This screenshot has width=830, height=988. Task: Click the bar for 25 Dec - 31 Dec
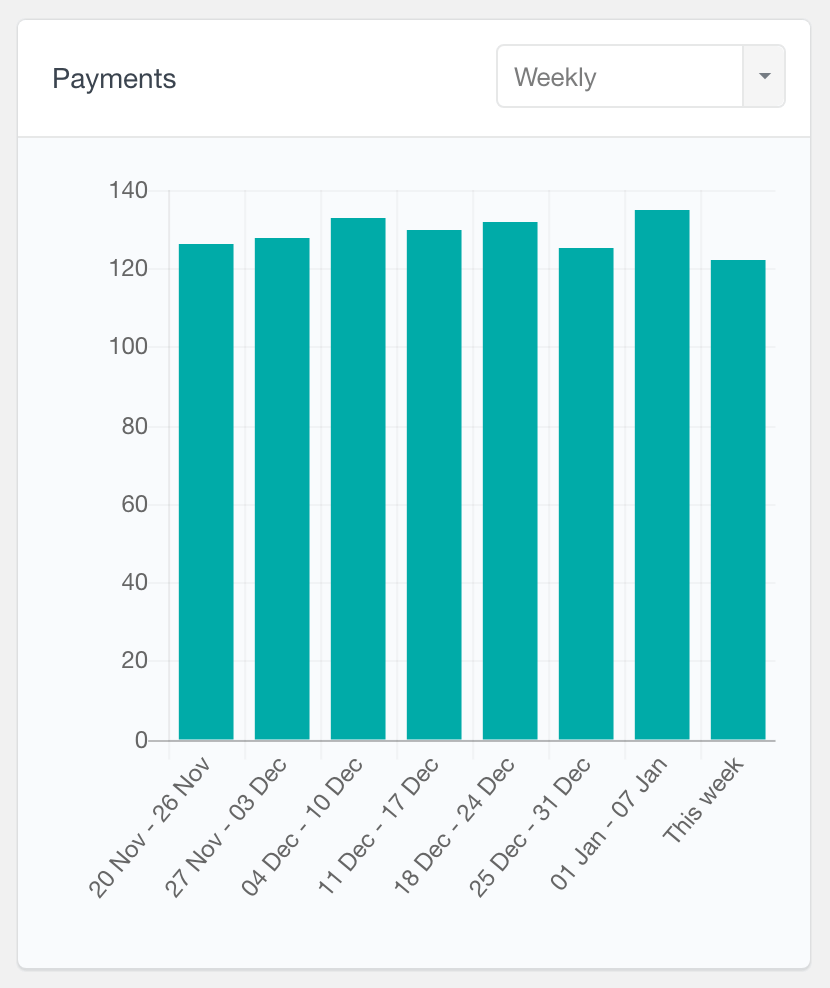[x=586, y=494]
